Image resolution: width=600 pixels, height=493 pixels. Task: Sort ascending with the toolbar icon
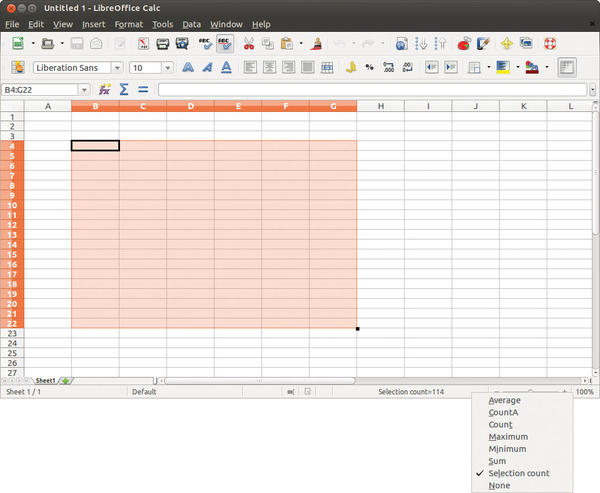tap(421, 44)
